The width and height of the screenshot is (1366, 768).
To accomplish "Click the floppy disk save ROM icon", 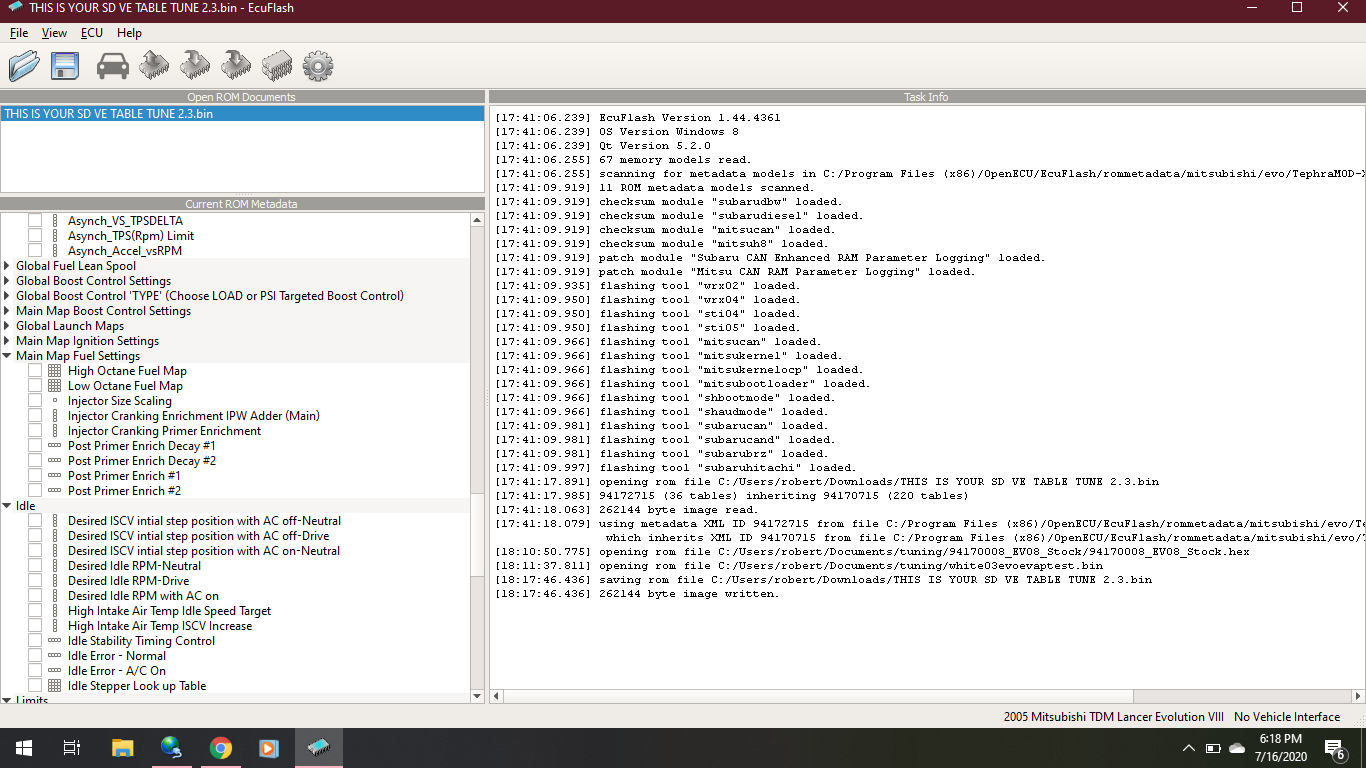I will click(x=66, y=66).
